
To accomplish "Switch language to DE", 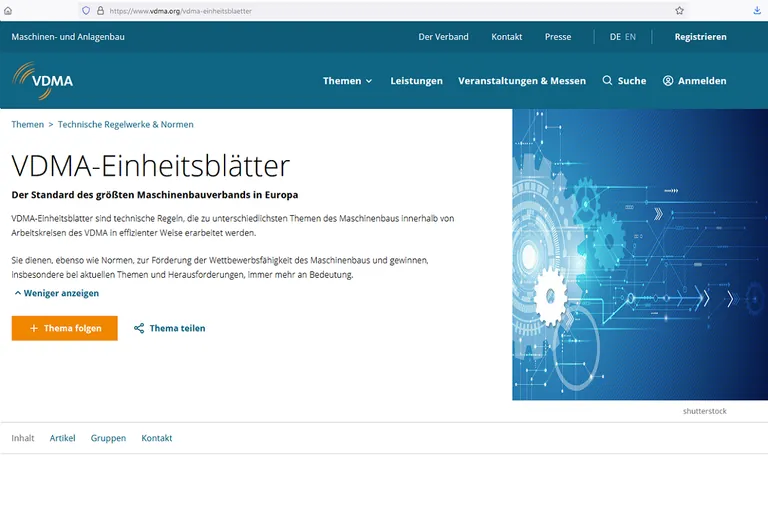I will pyautogui.click(x=615, y=37).
